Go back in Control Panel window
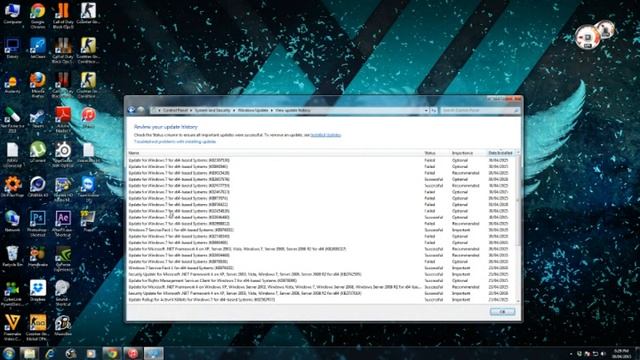 pyautogui.click(x=131, y=110)
